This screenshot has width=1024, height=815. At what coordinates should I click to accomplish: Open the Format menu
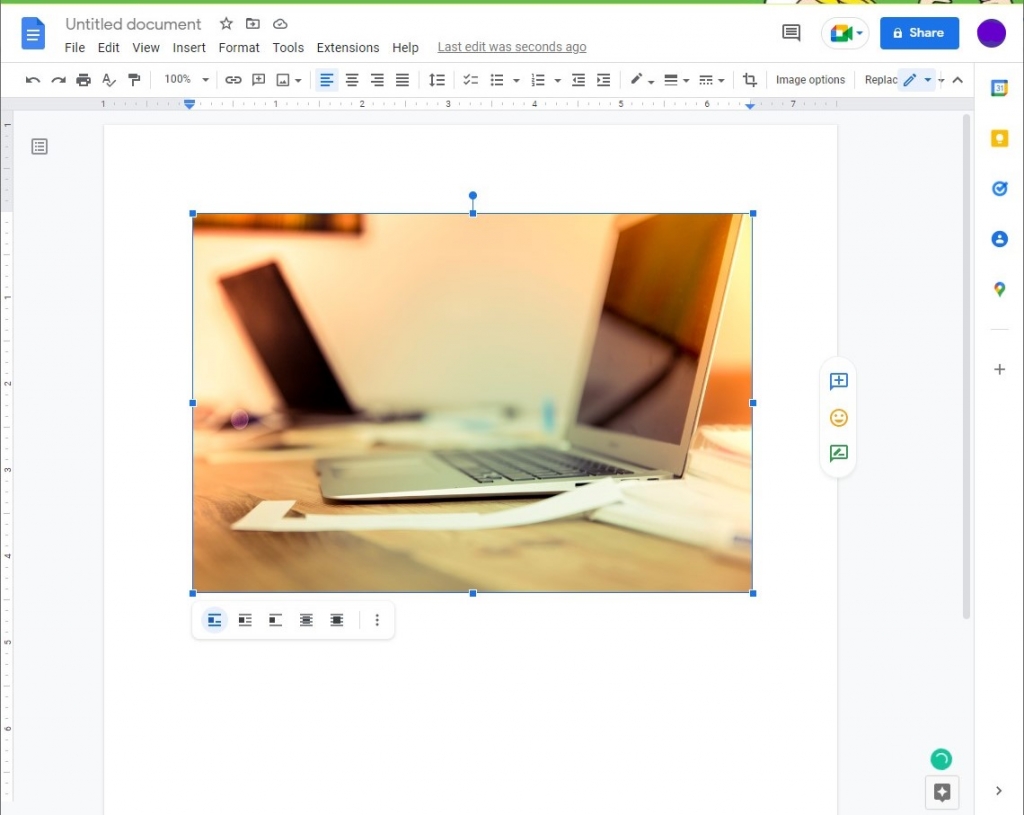coord(239,47)
